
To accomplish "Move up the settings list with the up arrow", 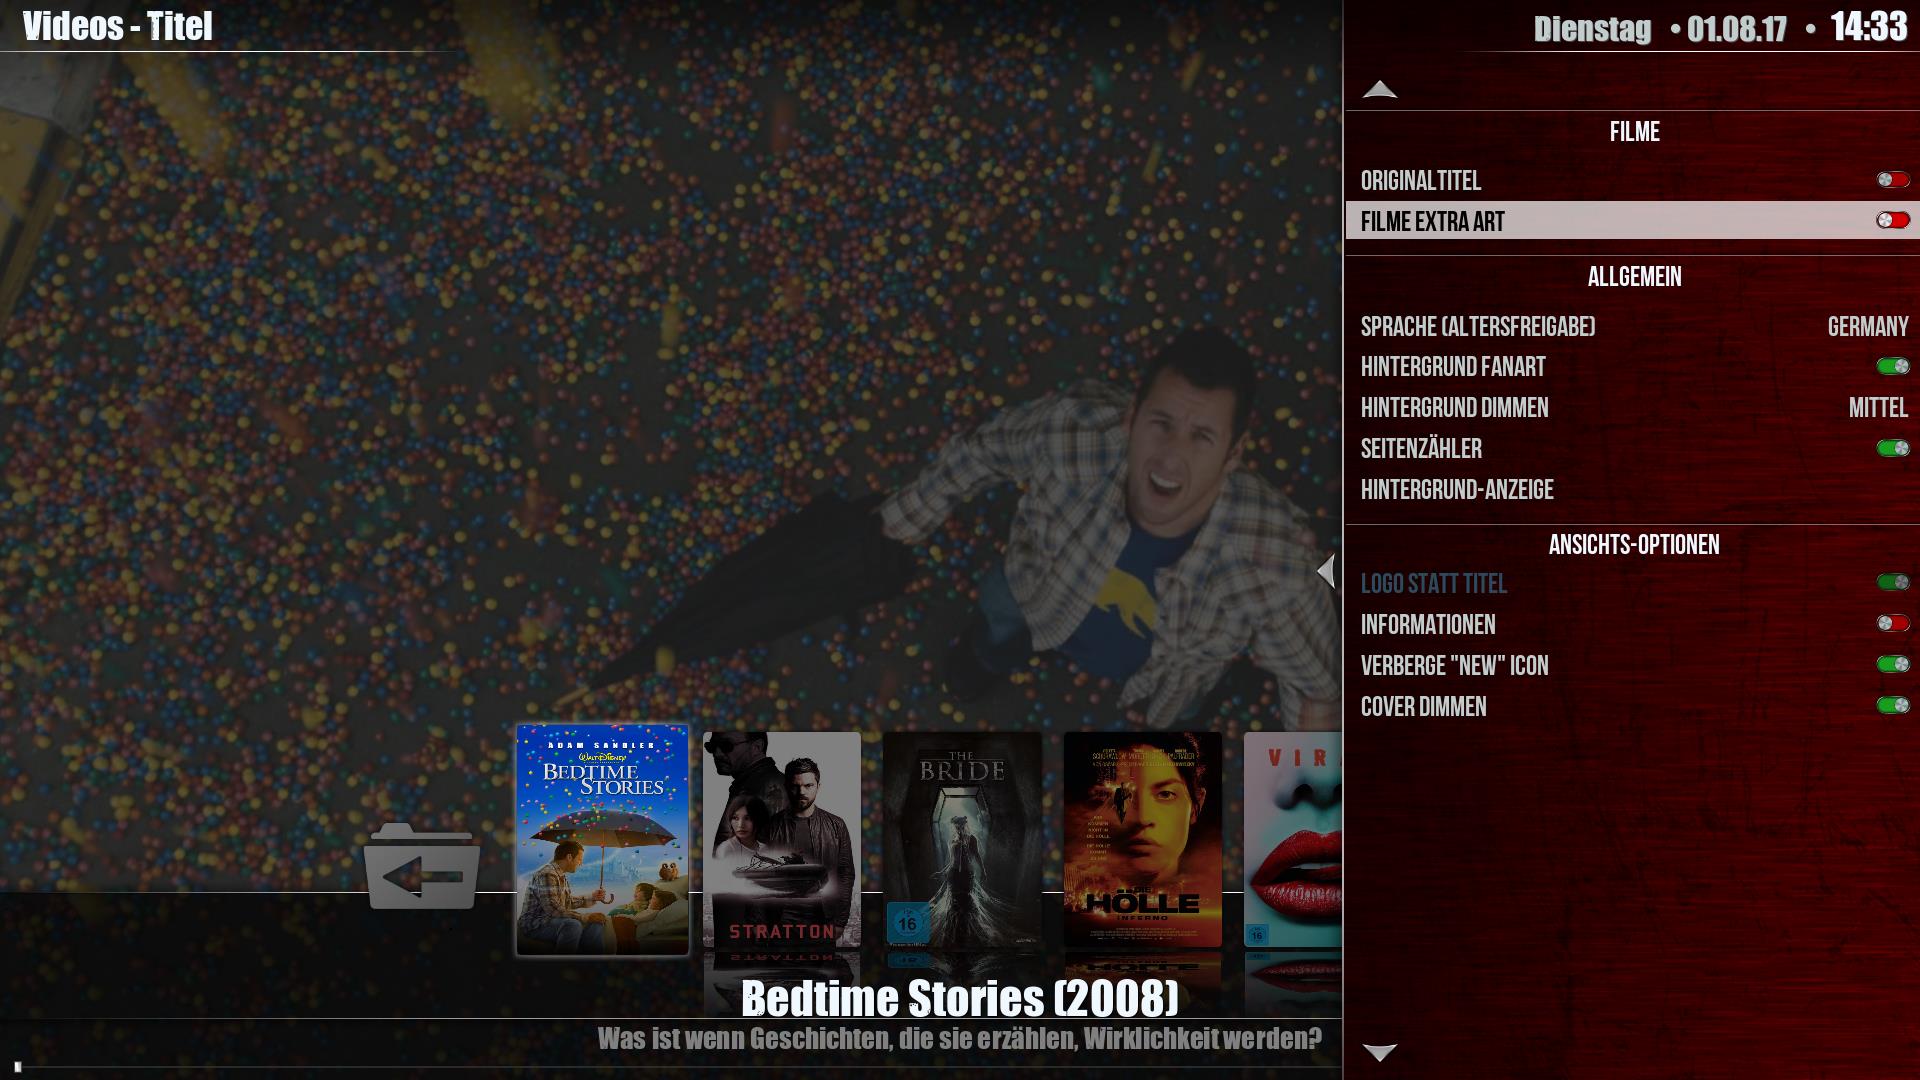I will [1380, 89].
